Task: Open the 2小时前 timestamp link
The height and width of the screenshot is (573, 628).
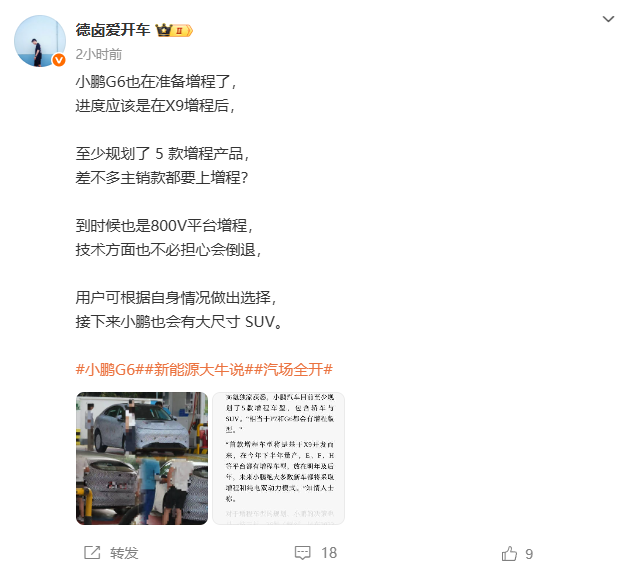Action: pyautogui.click(x=99, y=54)
